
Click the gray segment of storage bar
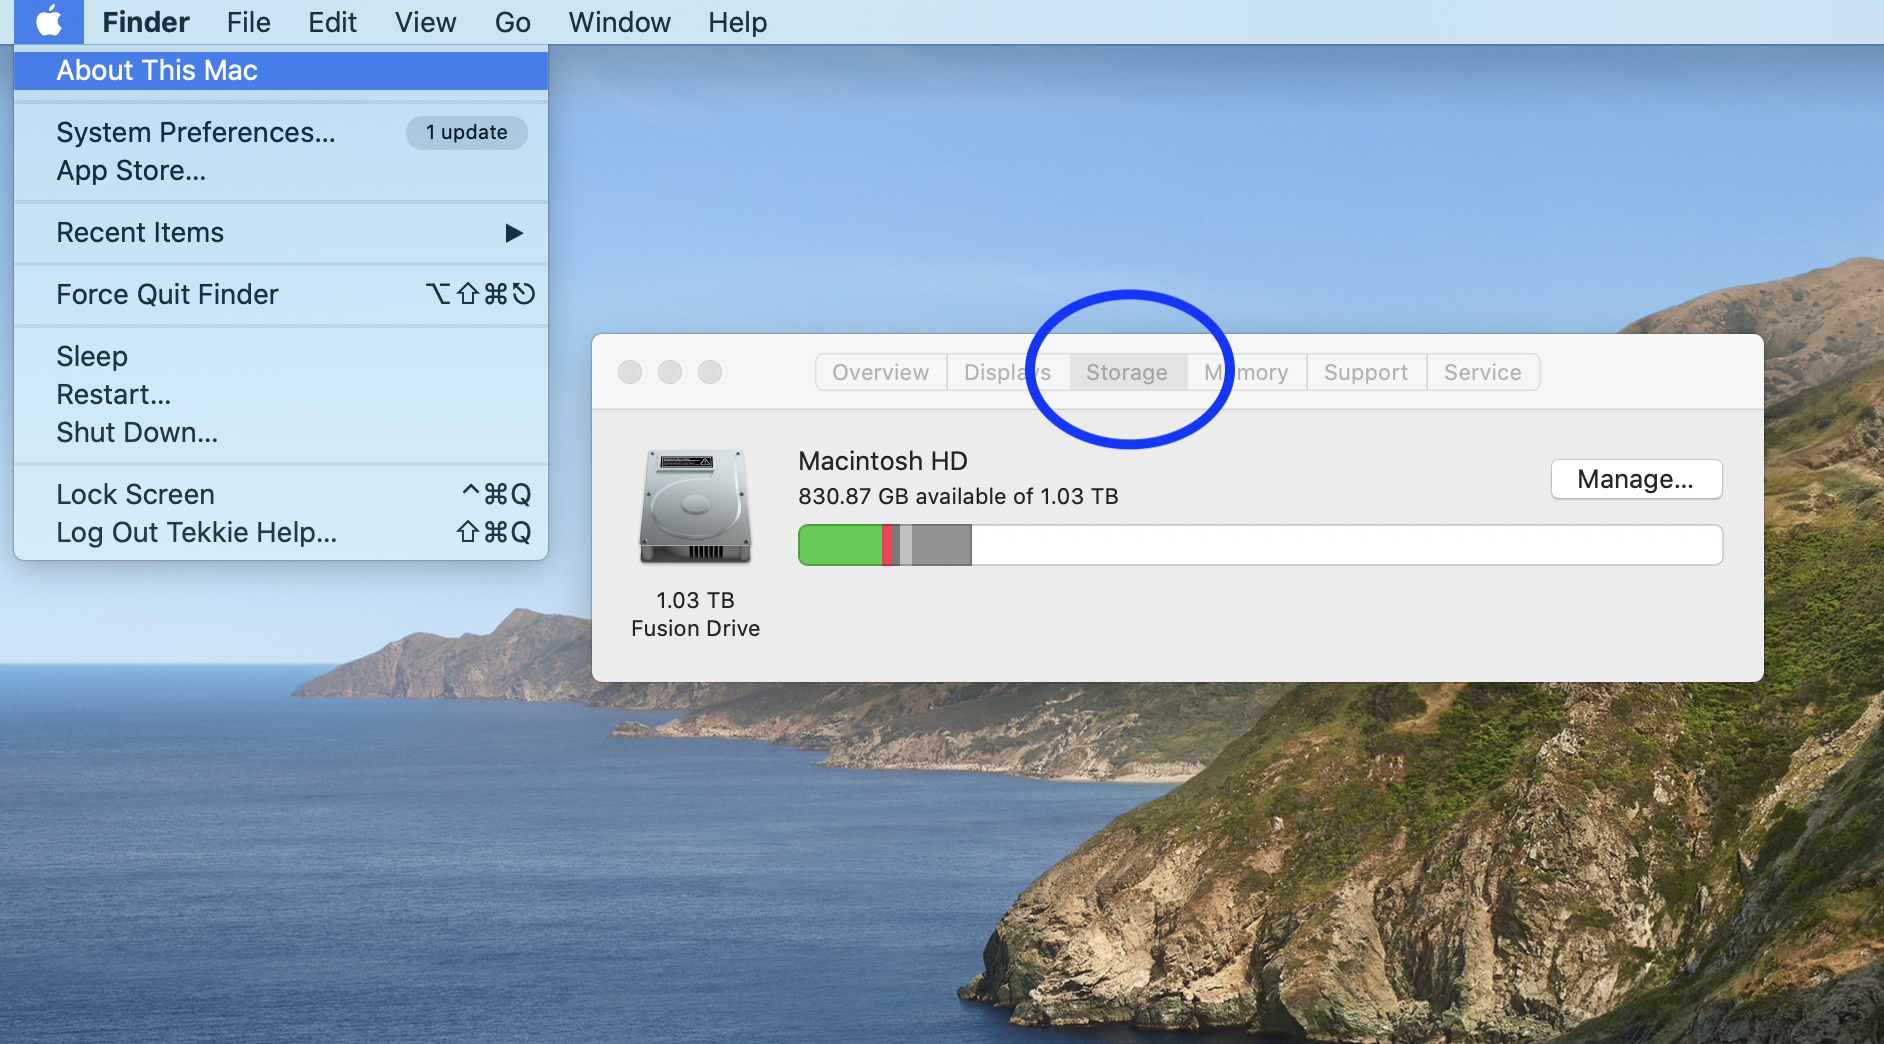click(941, 545)
